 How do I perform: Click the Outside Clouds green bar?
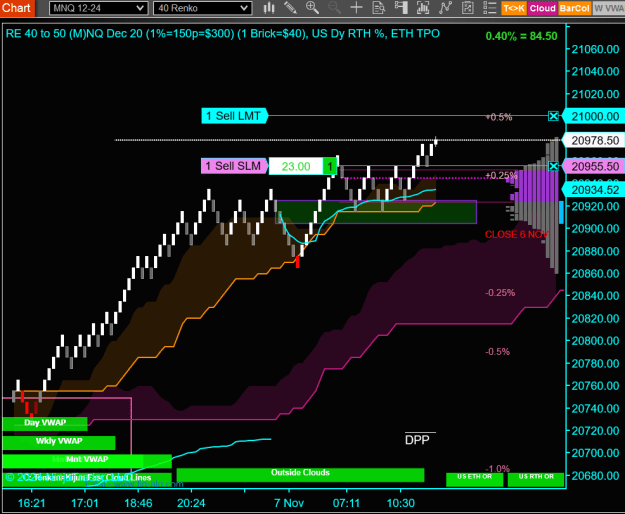(300, 475)
